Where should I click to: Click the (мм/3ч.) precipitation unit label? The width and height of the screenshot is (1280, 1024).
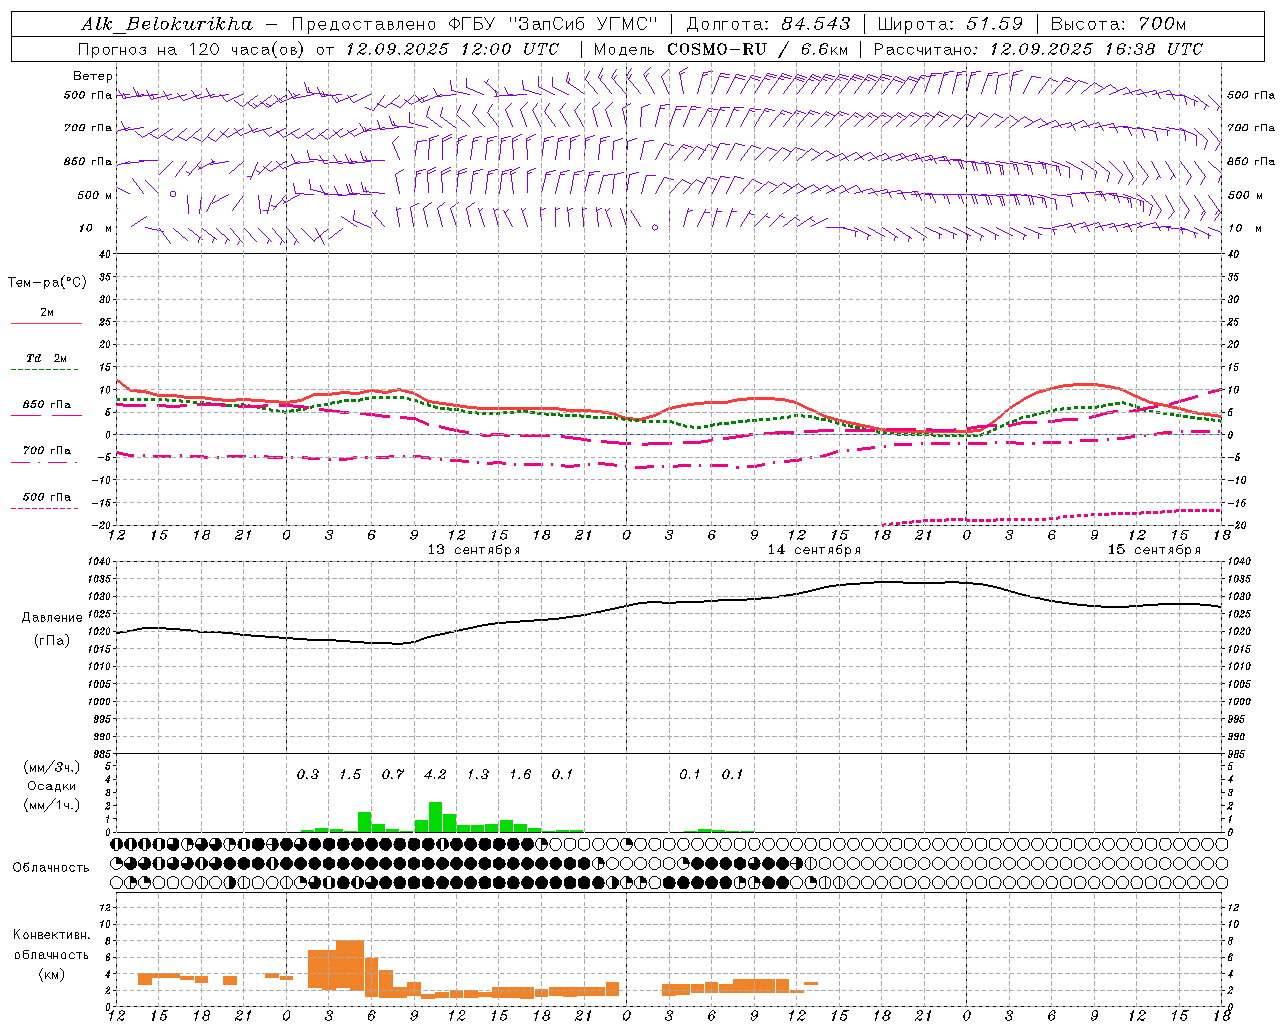point(51,767)
